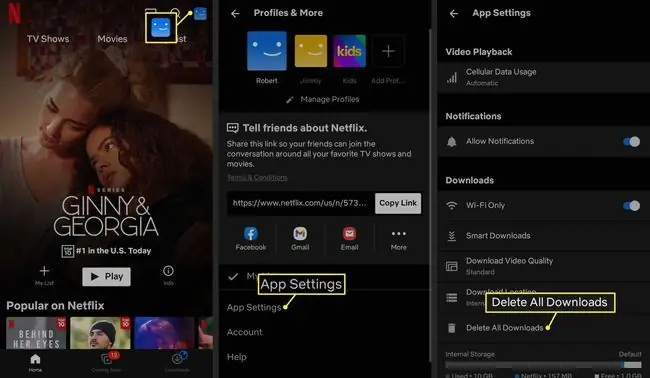The width and height of the screenshot is (650, 378).
Task: Tap the trash can icon
Action: (x=452, y=328)
